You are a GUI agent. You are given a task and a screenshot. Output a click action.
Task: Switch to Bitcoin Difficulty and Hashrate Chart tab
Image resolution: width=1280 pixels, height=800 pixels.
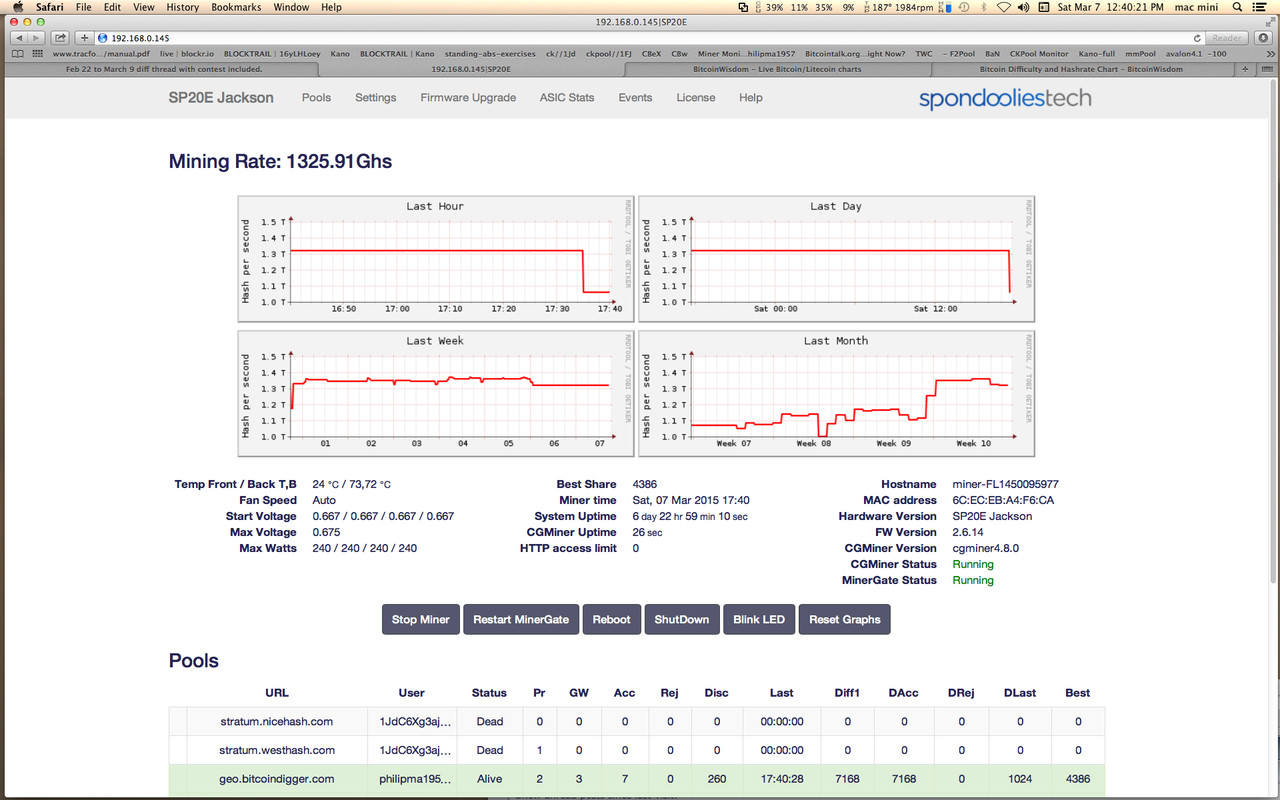coord(1081,70)
